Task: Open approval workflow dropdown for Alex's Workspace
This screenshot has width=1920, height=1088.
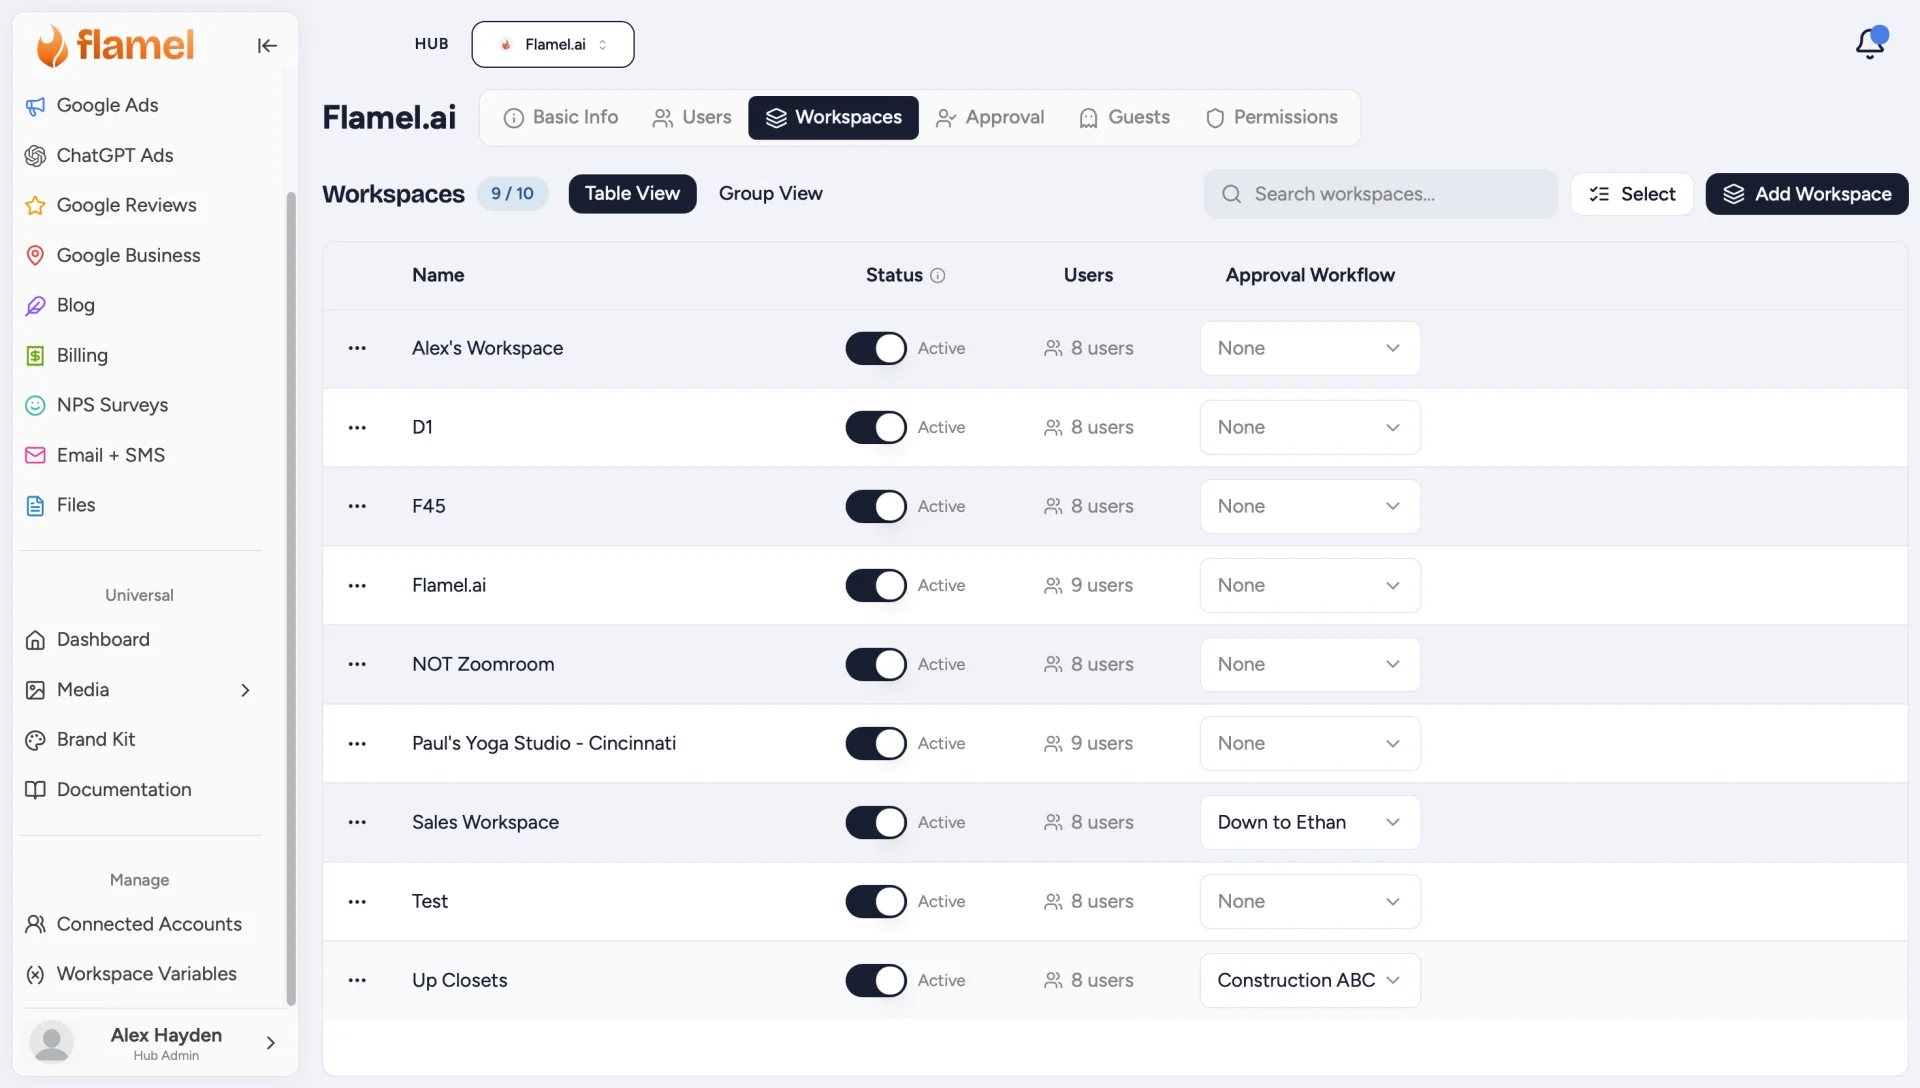Action: [1310, 348]
